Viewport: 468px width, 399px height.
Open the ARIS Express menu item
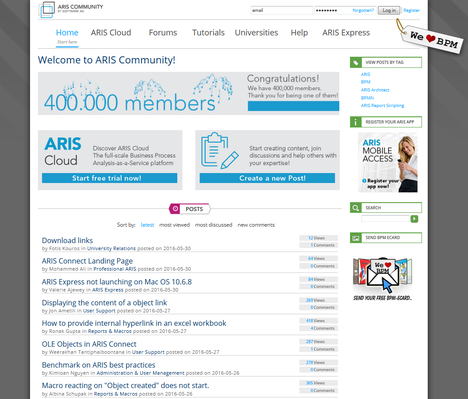[346, 33]
